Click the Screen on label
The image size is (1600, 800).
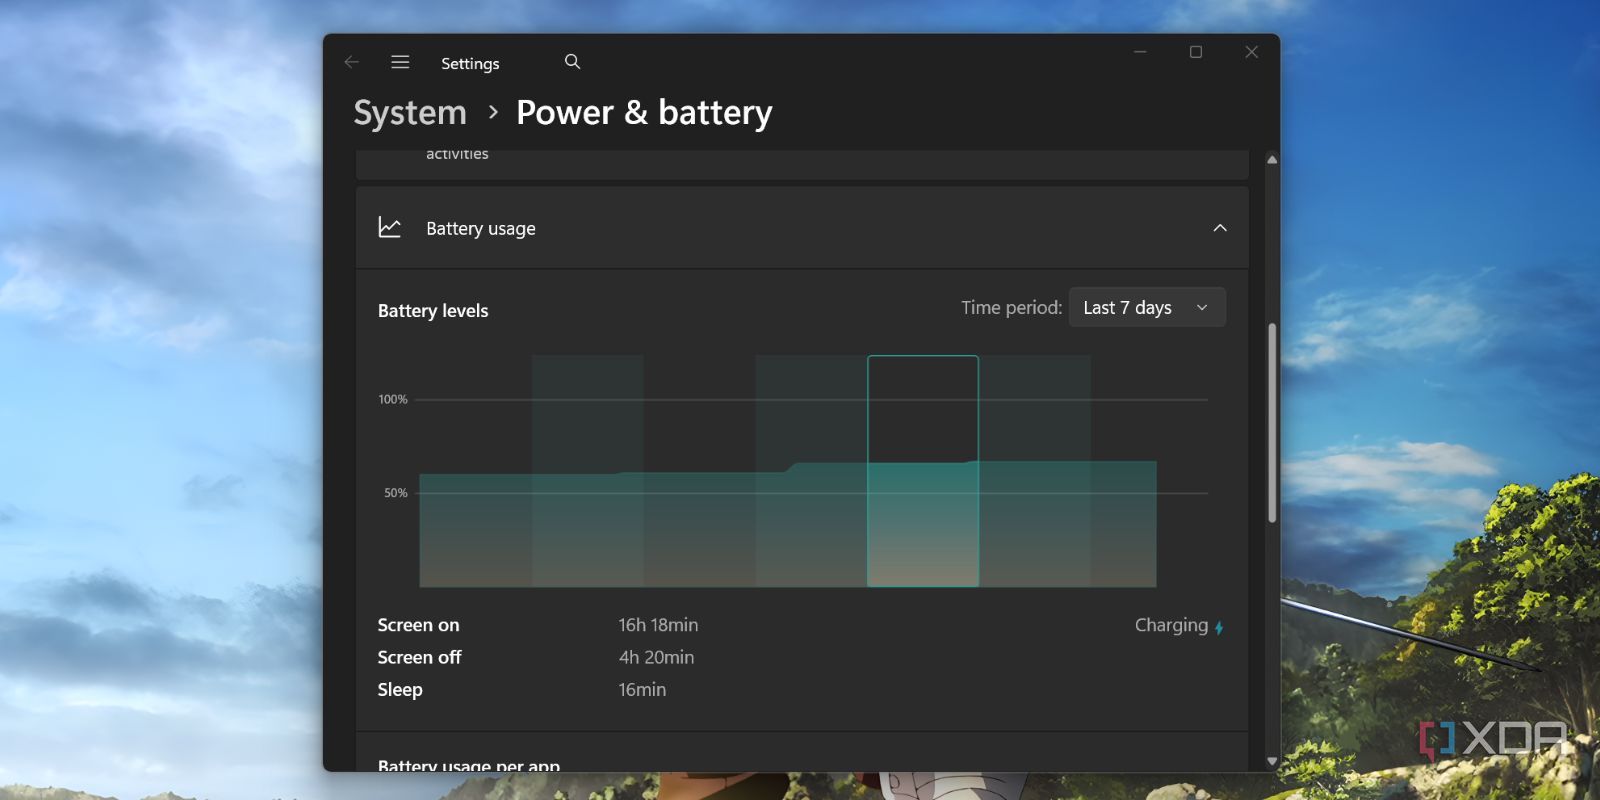[418, 625]
